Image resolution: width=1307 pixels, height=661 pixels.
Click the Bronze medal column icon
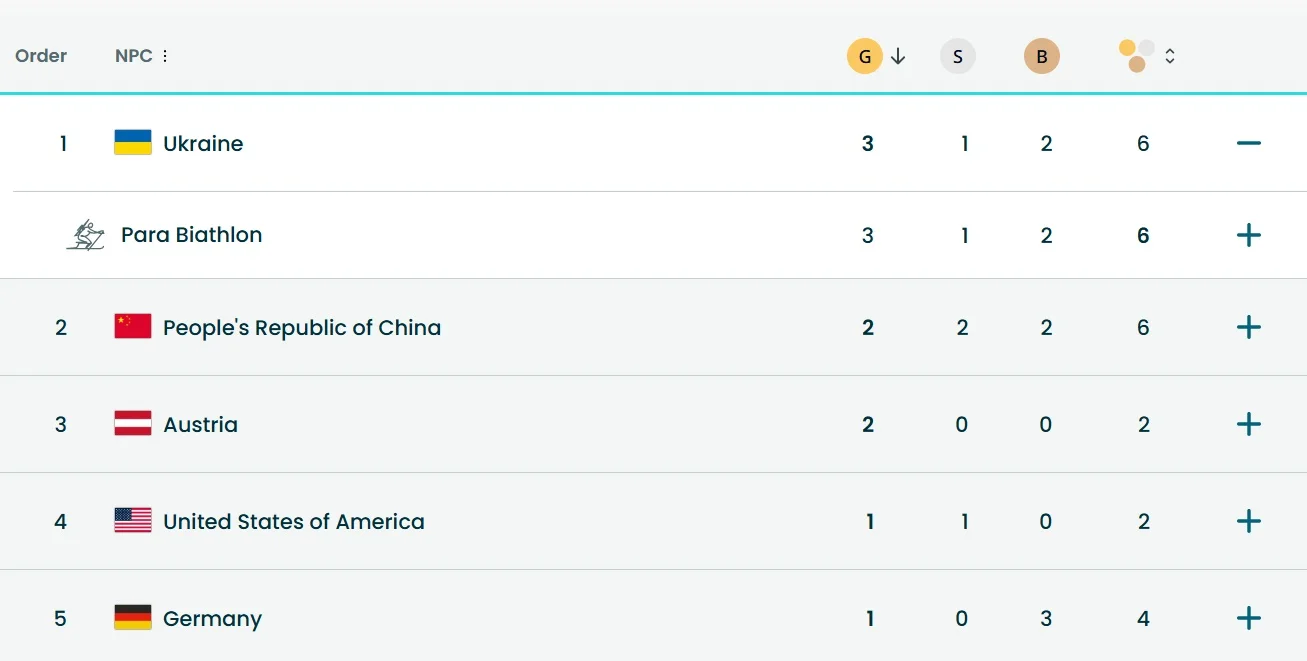click(1041, 56)
